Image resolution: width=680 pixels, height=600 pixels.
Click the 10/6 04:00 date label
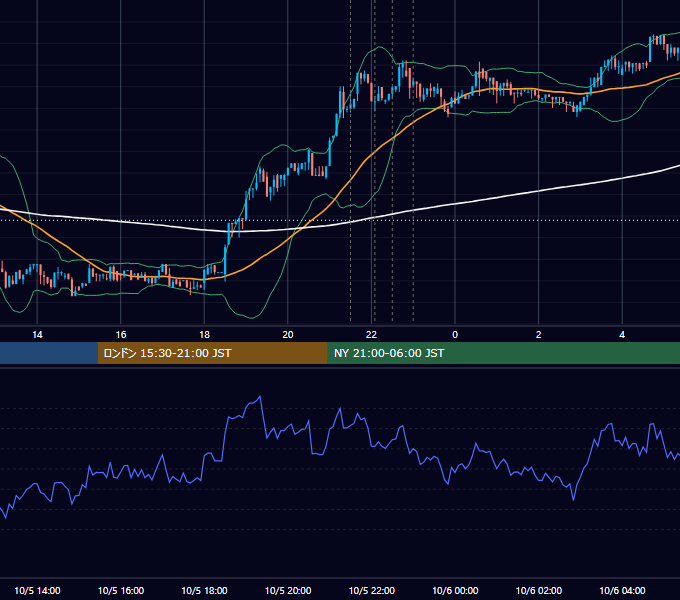click(622, 590)
